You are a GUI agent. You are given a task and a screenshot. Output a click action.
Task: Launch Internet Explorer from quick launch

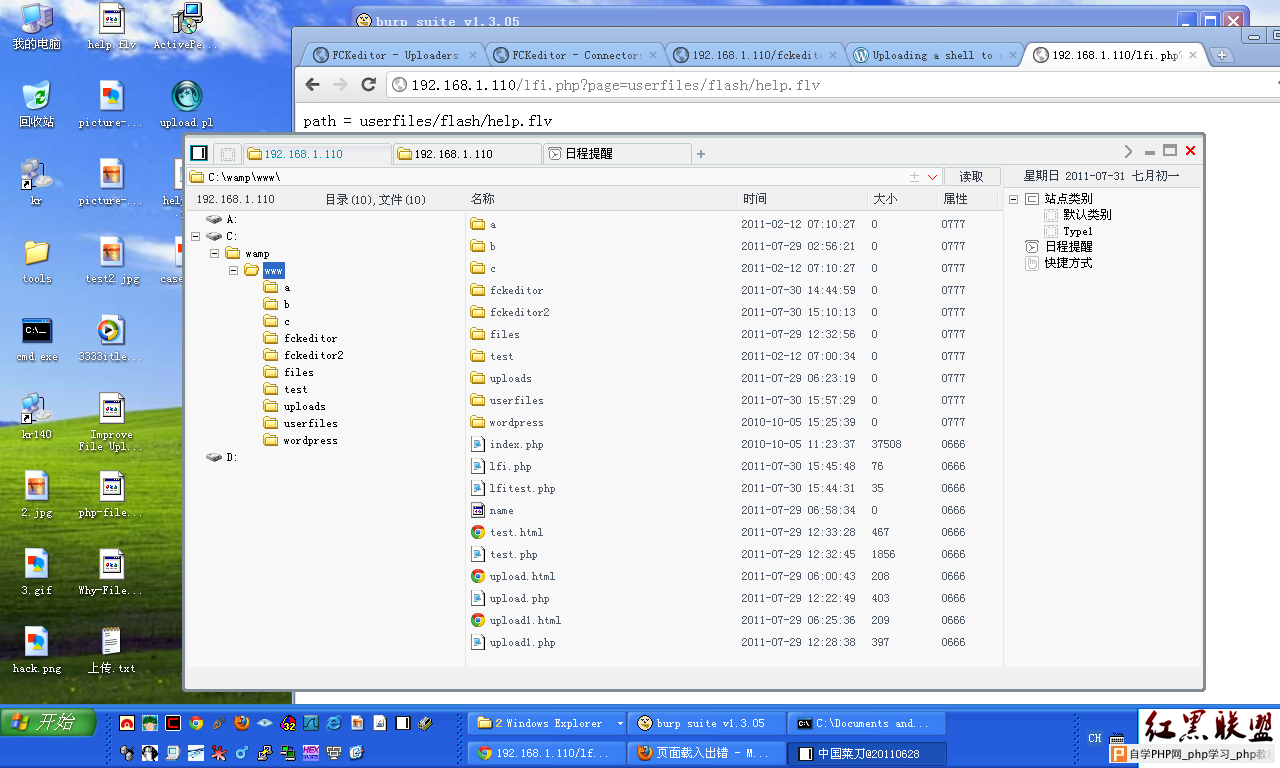pos(334,723)
